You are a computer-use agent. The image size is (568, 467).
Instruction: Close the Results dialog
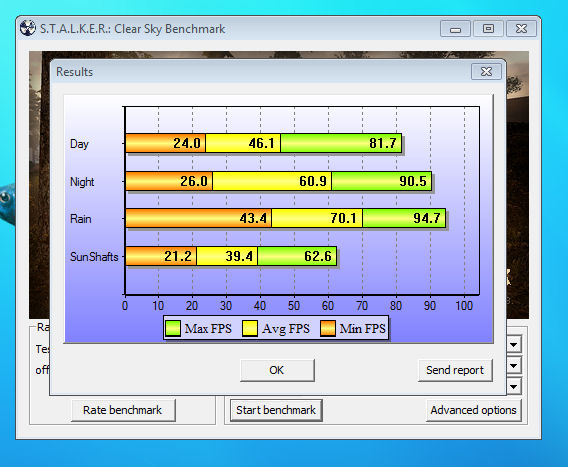click(x=486, y=71)
